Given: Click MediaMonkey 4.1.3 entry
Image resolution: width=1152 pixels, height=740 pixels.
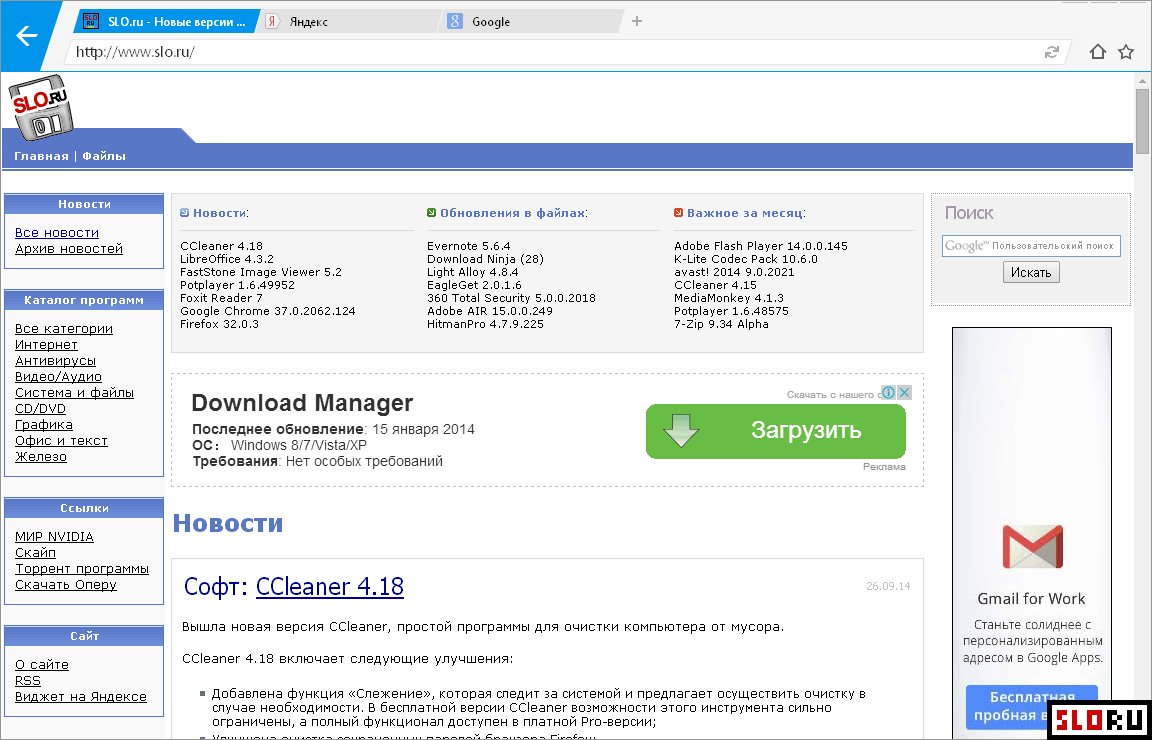Looking at the screenshot, I should (x=729, y=298).
